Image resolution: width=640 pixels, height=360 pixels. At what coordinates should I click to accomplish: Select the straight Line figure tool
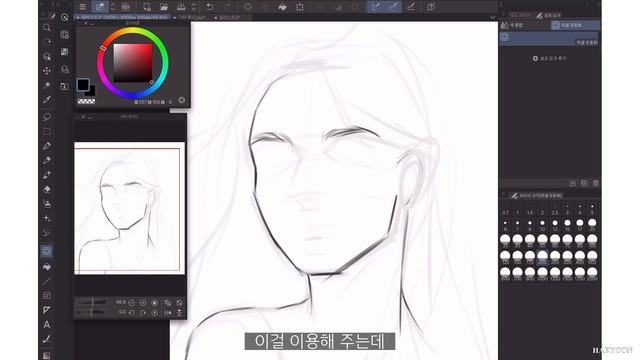(x=47, y=281)
